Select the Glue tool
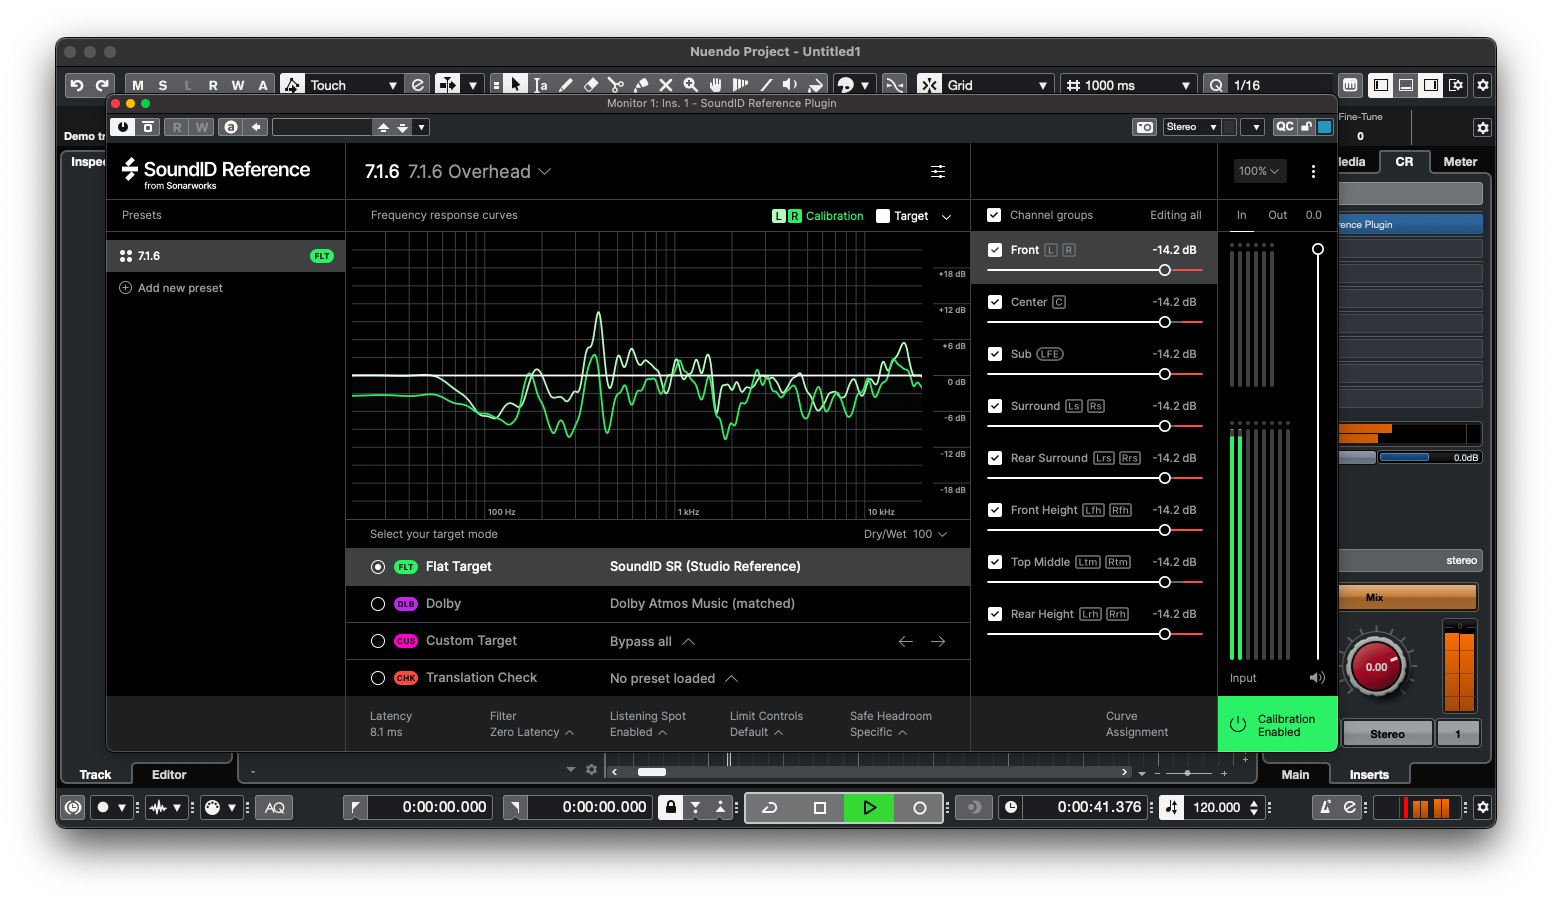The image size is (1552, 902). [x=641, y=85]
